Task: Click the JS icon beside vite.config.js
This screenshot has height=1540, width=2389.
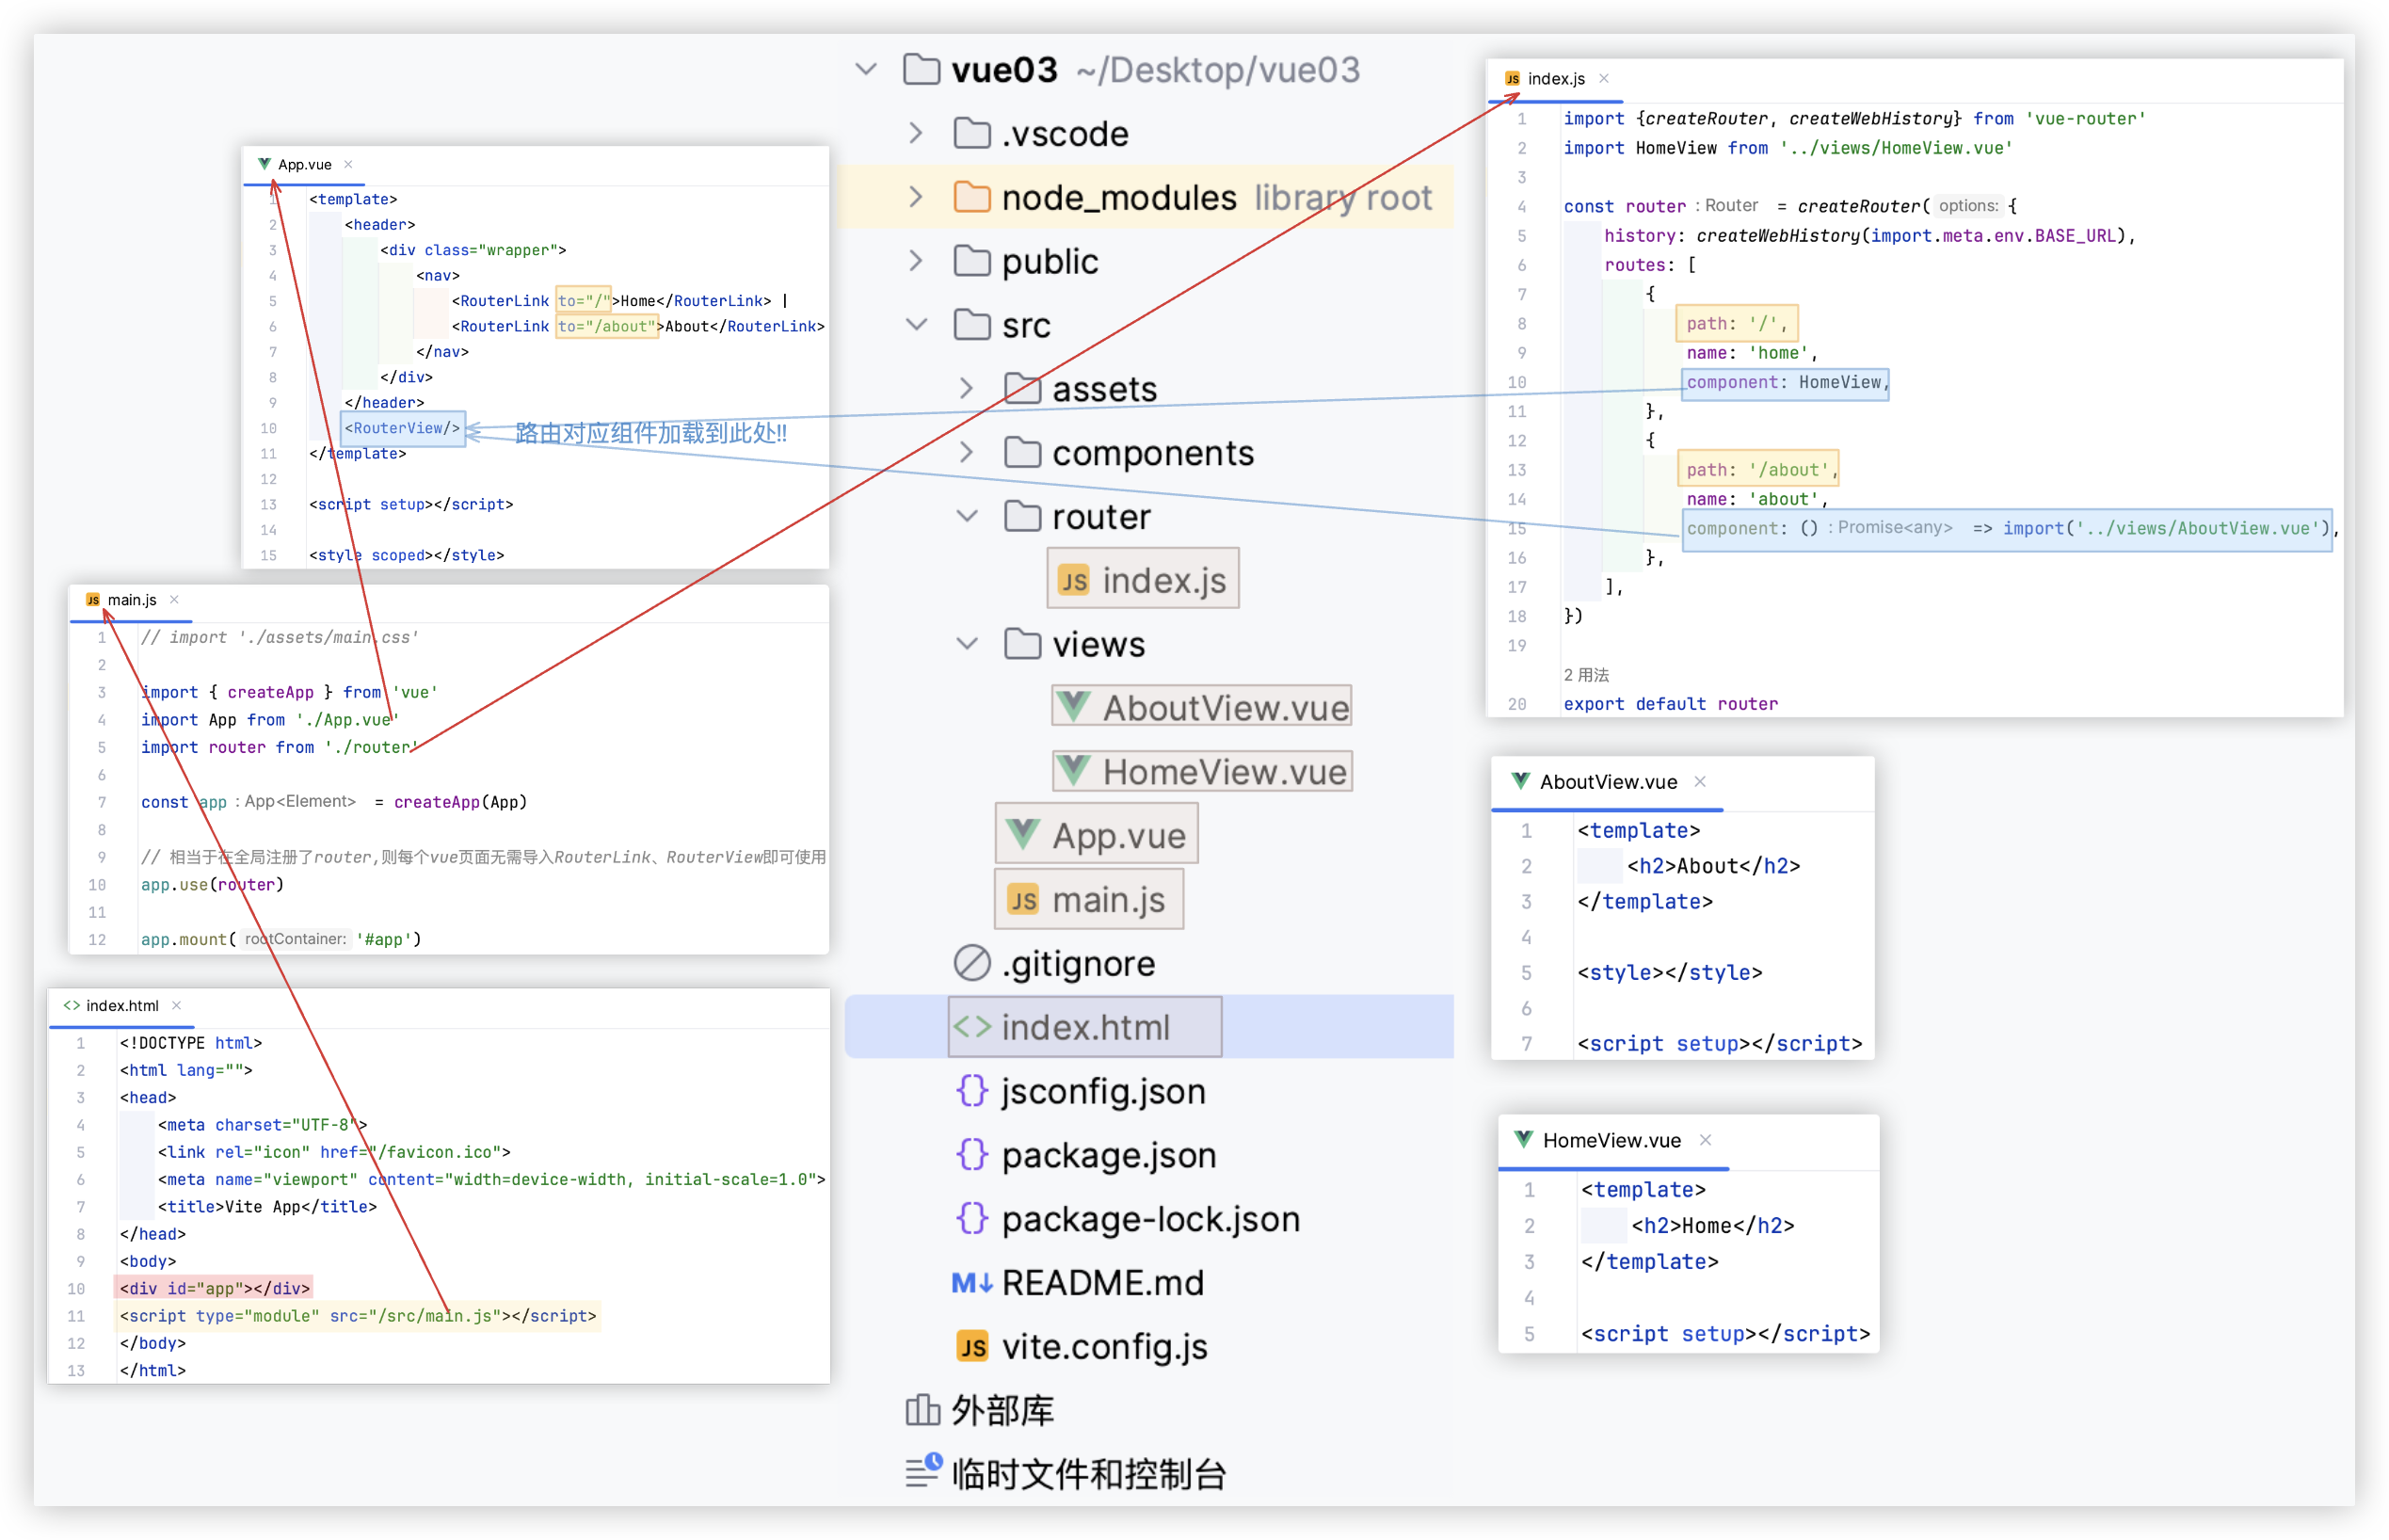Action: pyautogui.click(x=971, y=1347)
